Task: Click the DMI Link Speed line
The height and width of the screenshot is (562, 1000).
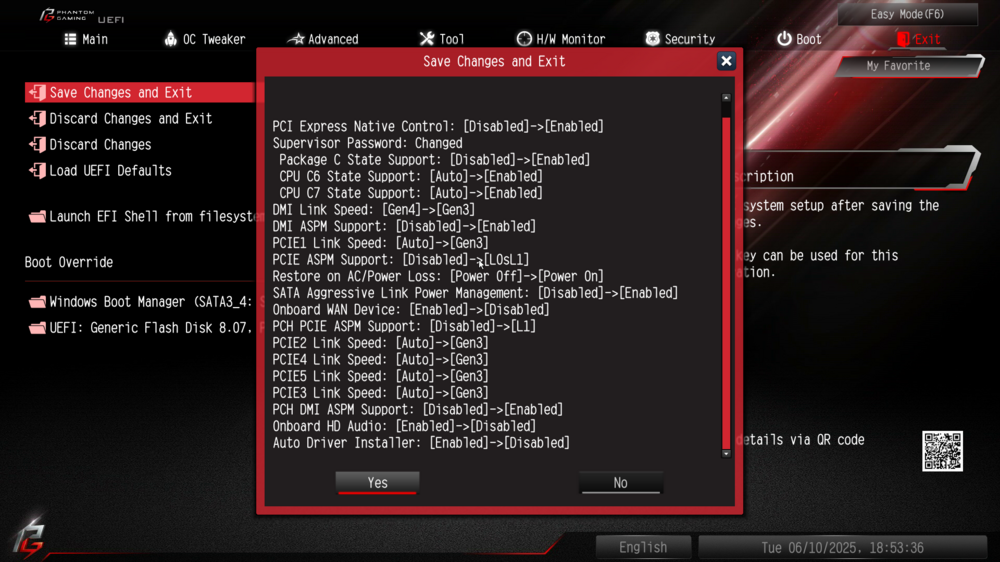Action: pyautogui.click(x=373, y=209)
